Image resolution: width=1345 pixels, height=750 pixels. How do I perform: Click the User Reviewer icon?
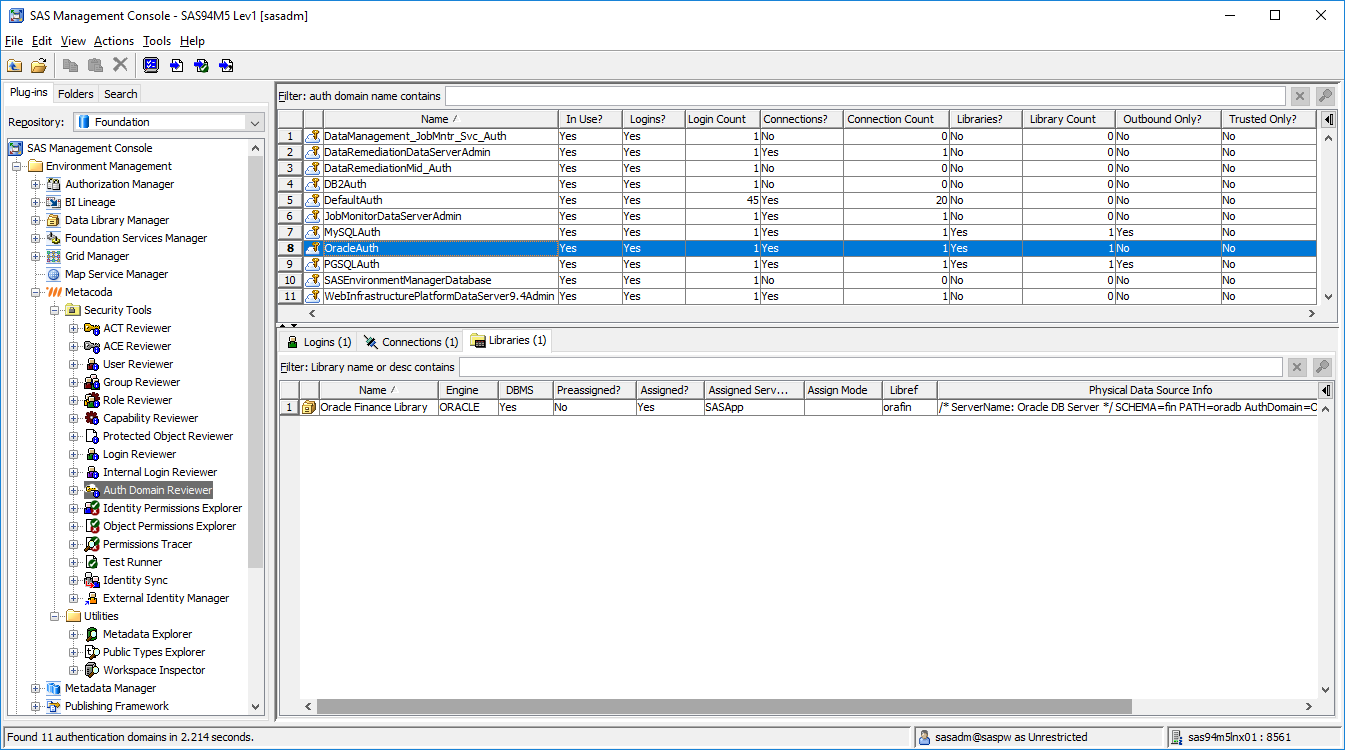point(92,364)
